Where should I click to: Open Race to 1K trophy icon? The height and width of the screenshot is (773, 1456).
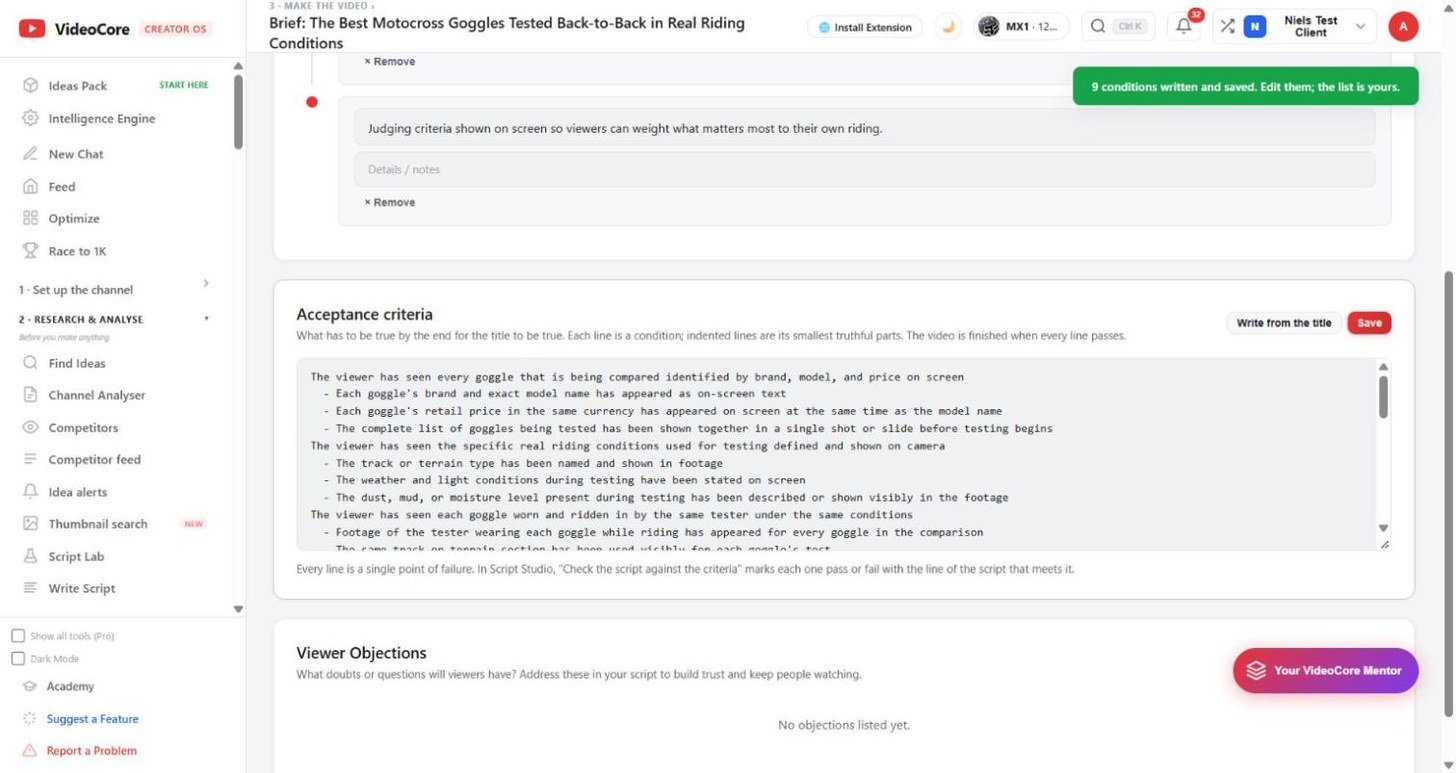point(30,251)
